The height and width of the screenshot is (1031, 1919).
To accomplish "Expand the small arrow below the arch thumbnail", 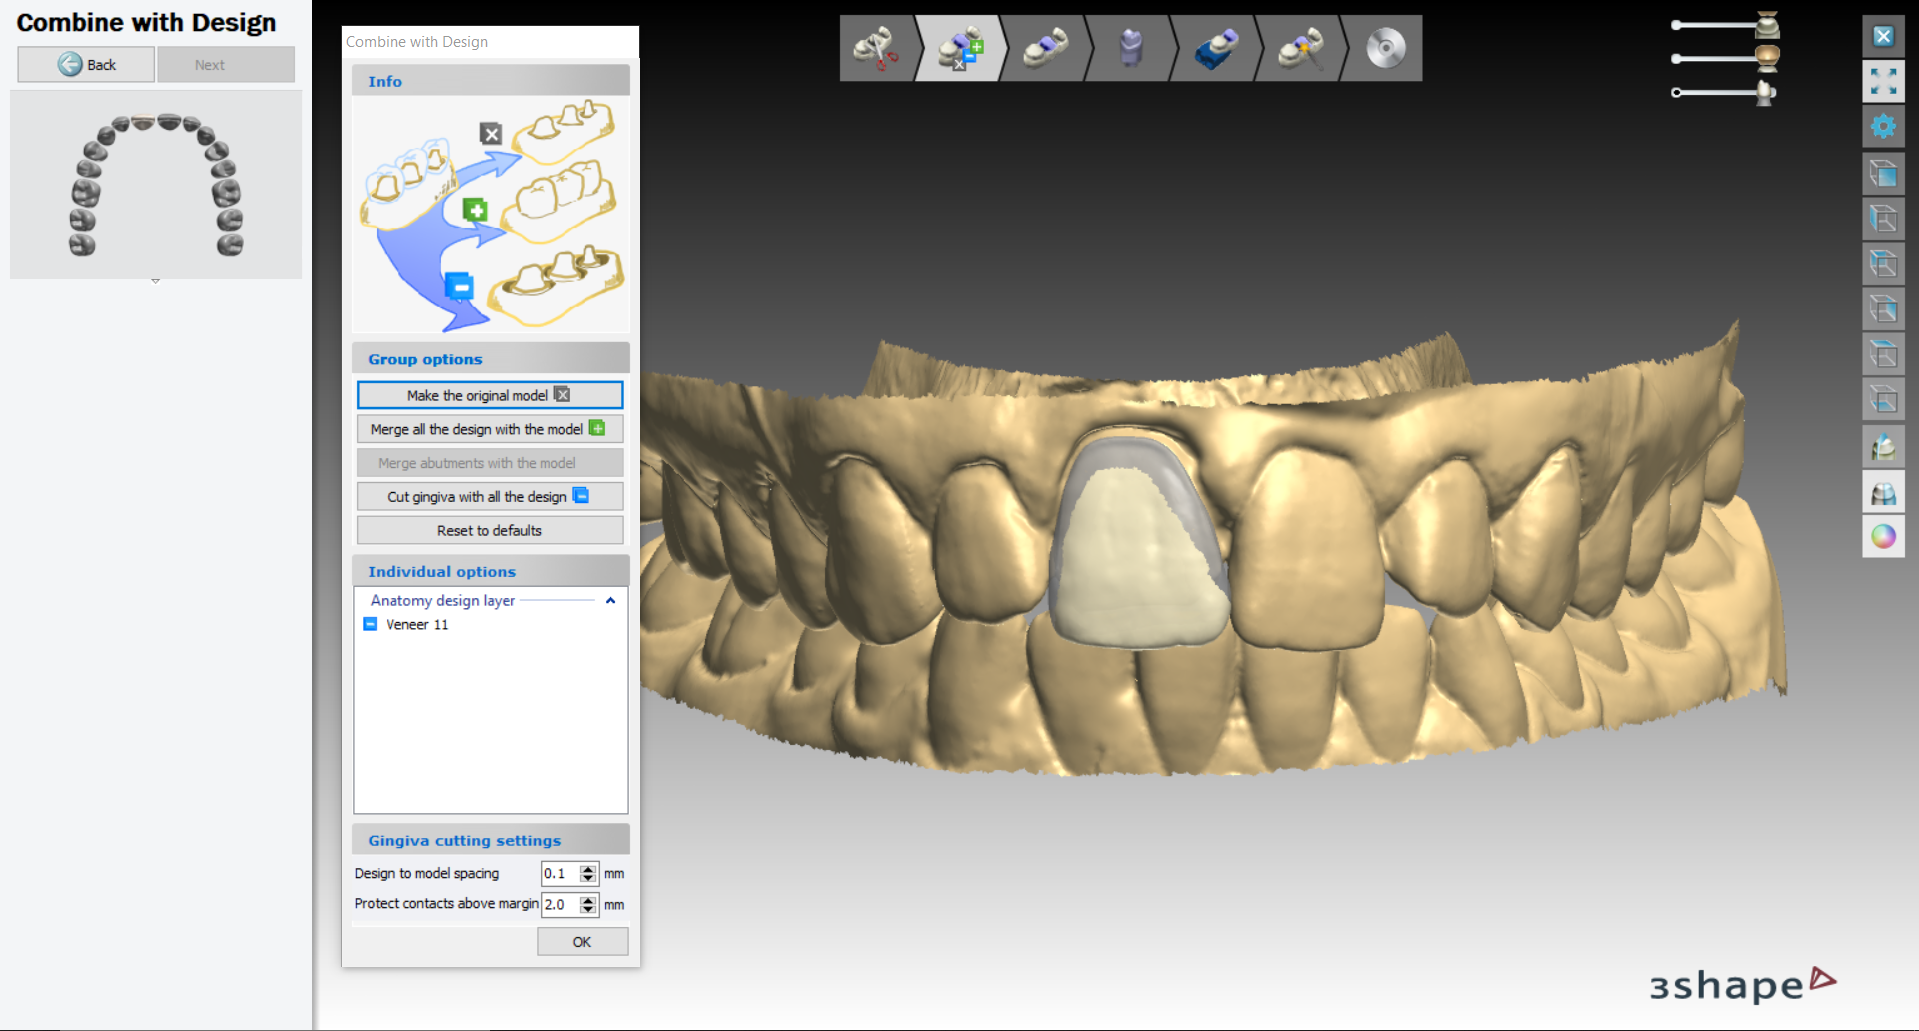I will (156, 282).
